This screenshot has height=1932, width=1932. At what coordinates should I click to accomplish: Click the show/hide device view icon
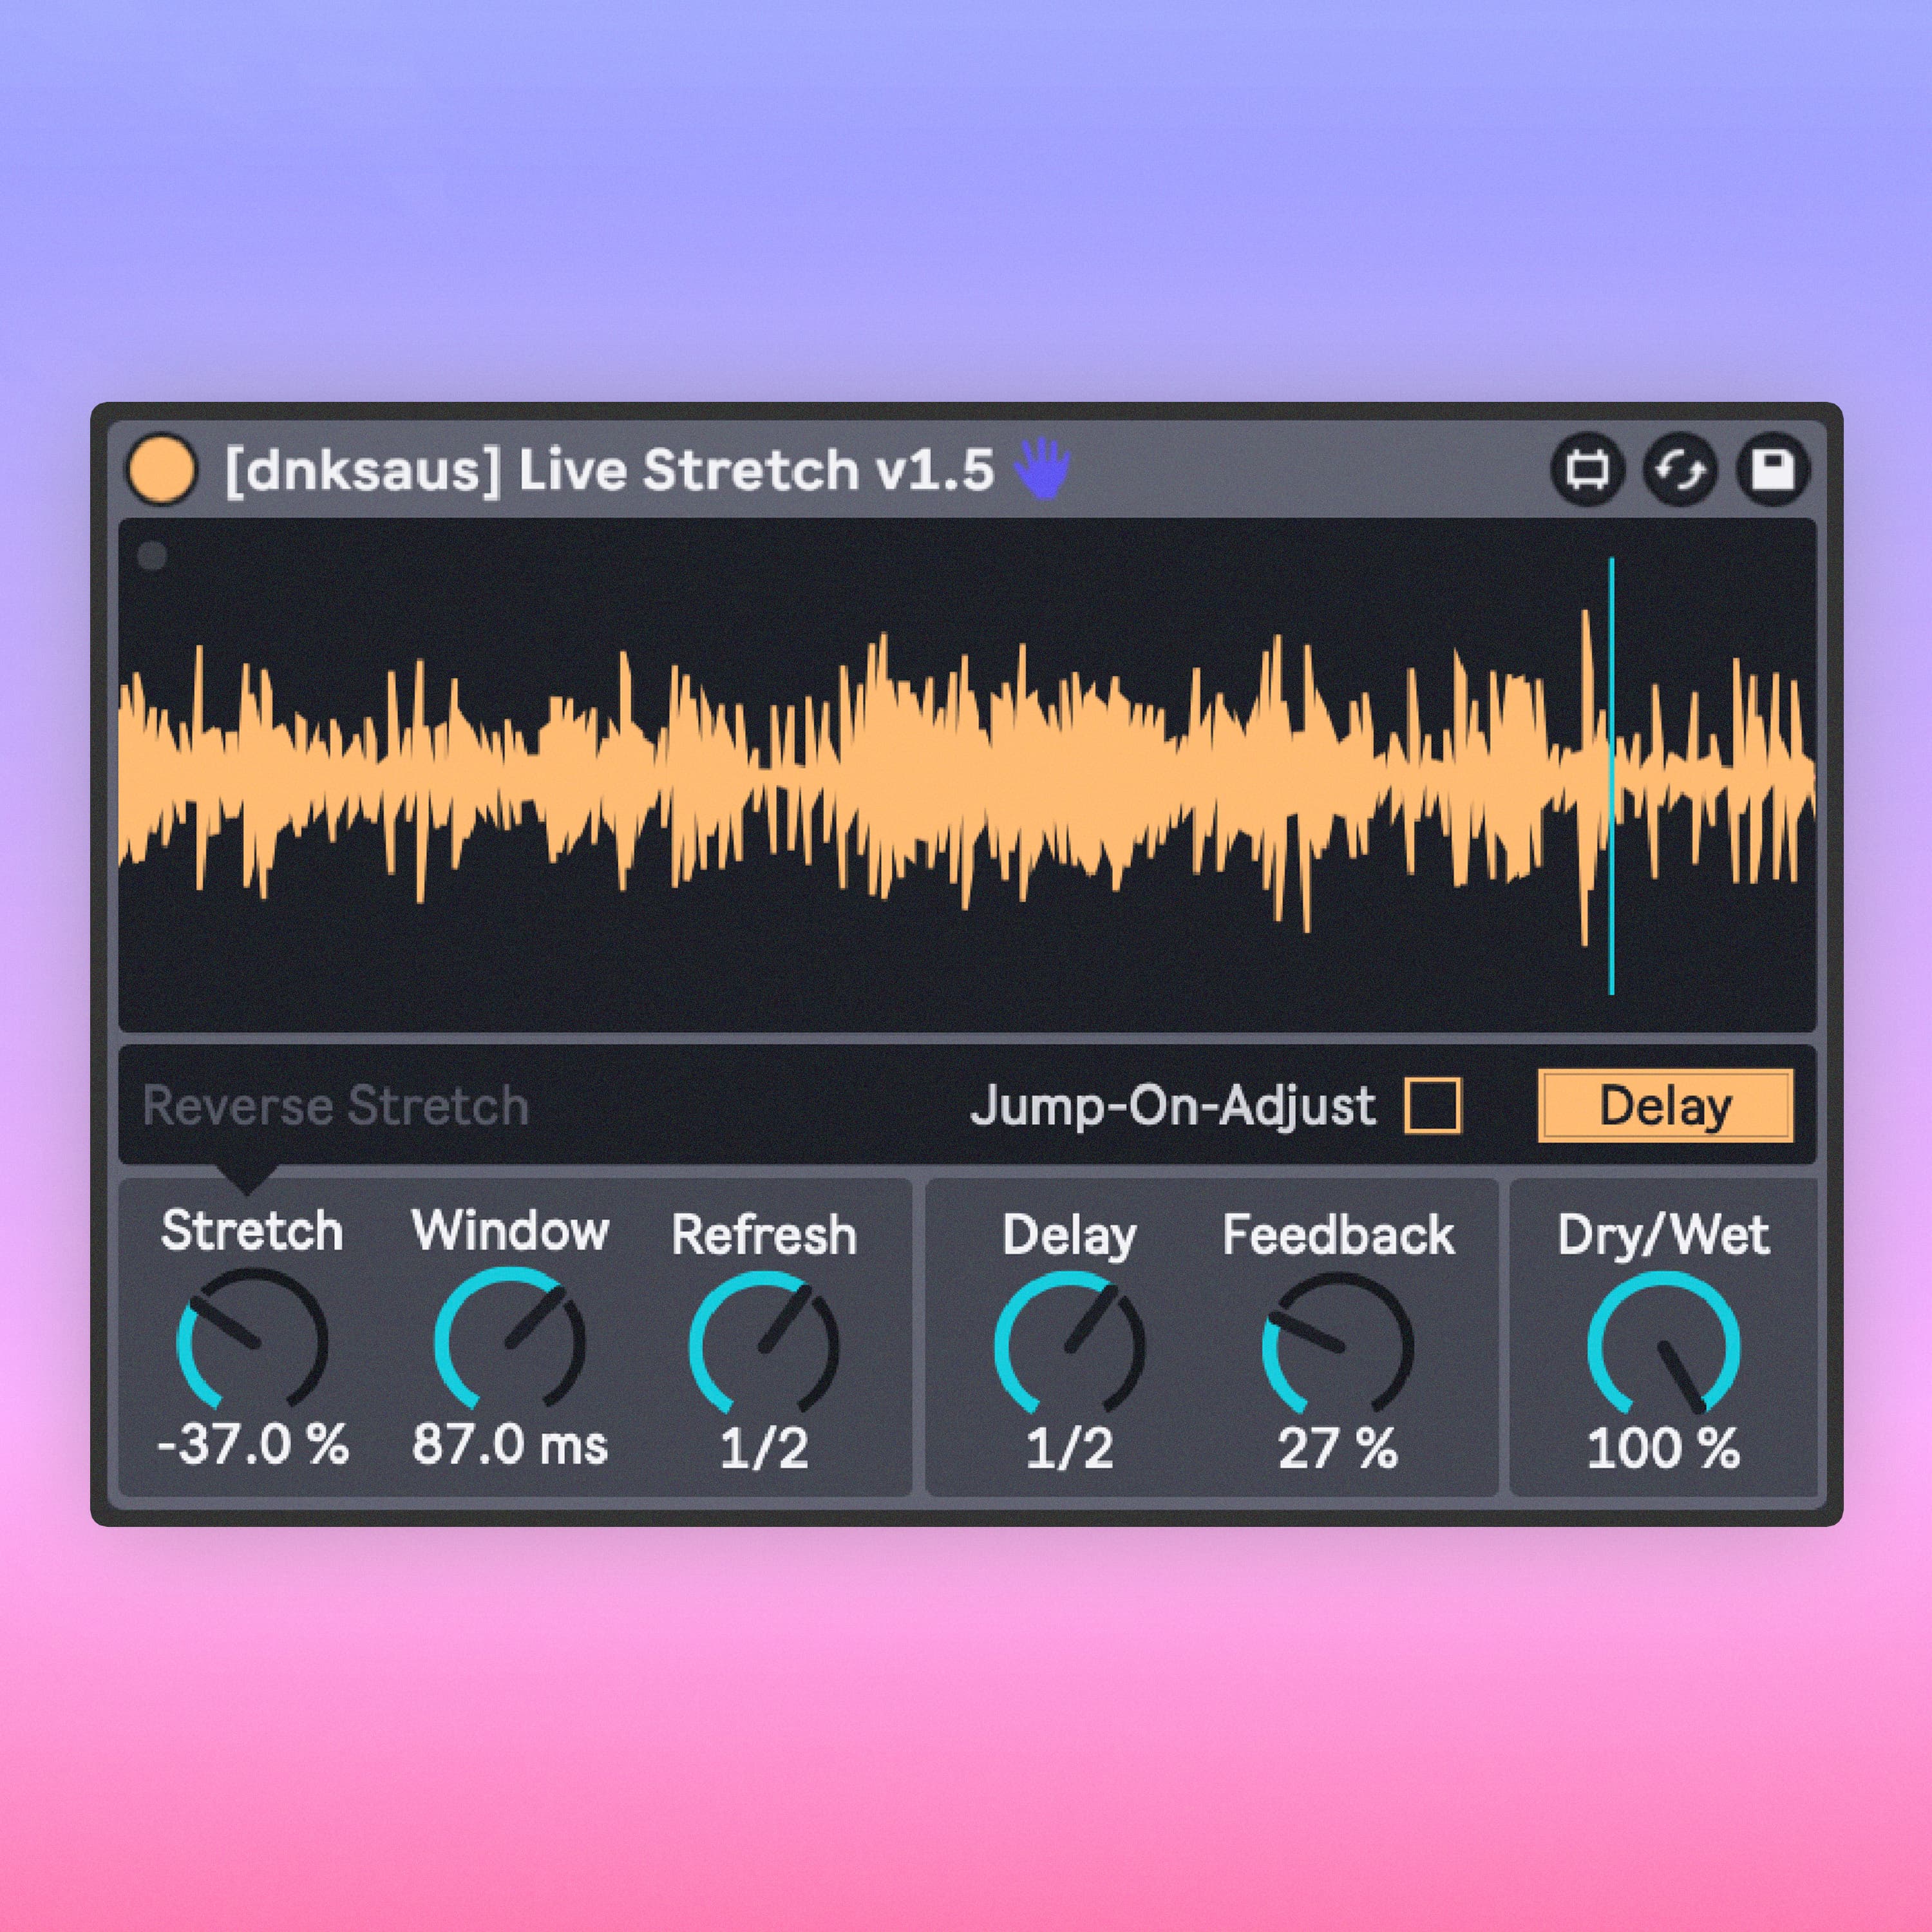(1587, 470)
